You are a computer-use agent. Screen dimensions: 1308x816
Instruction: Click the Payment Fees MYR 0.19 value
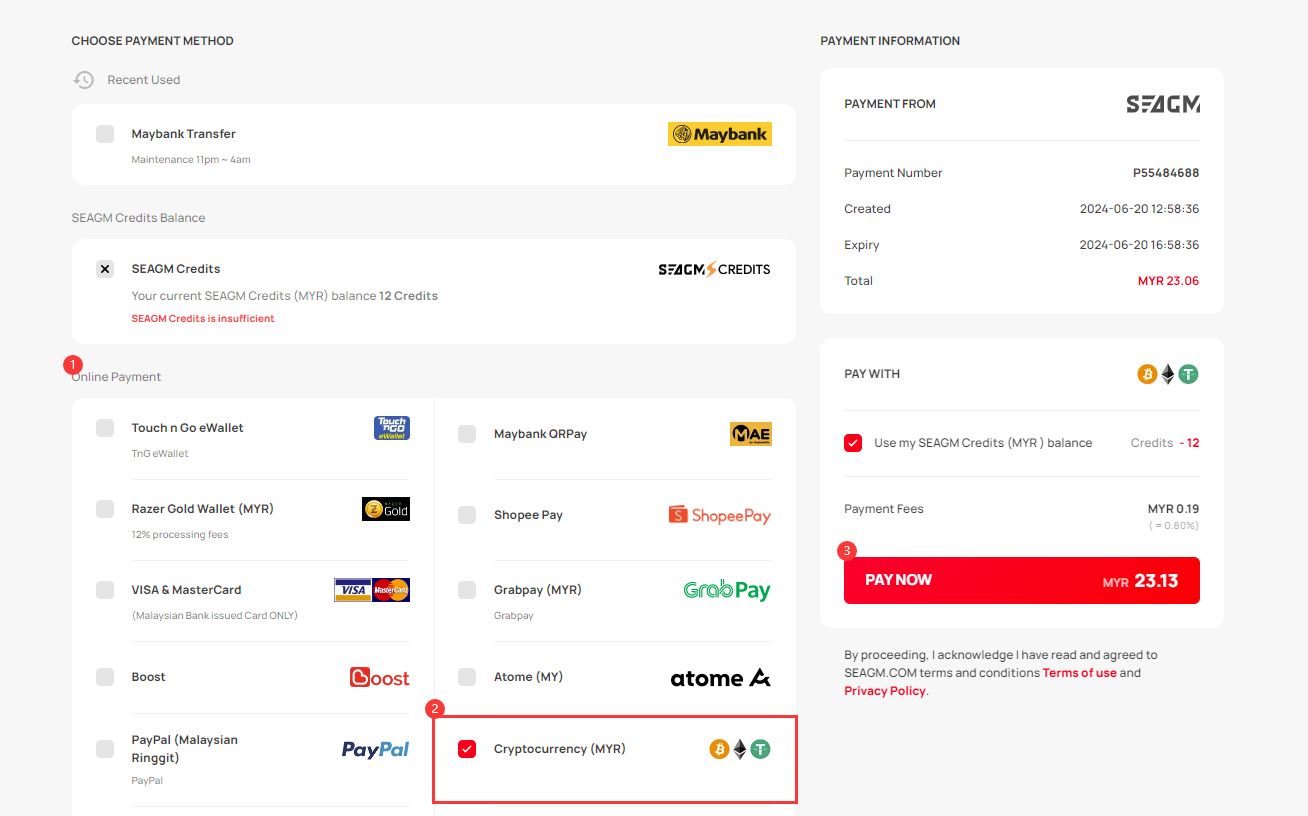1173,509
